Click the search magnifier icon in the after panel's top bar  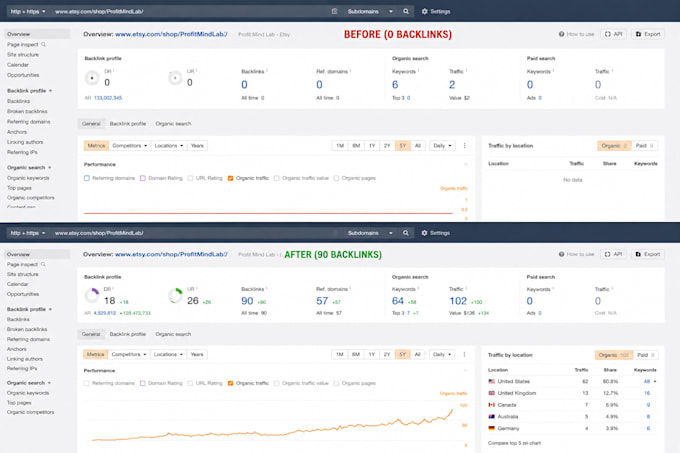coord(405,233)
